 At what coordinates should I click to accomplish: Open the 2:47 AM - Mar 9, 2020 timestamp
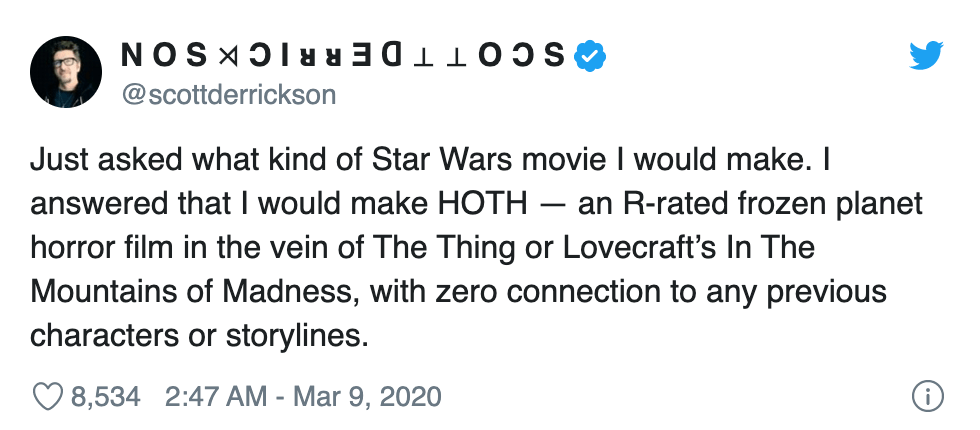300,397
